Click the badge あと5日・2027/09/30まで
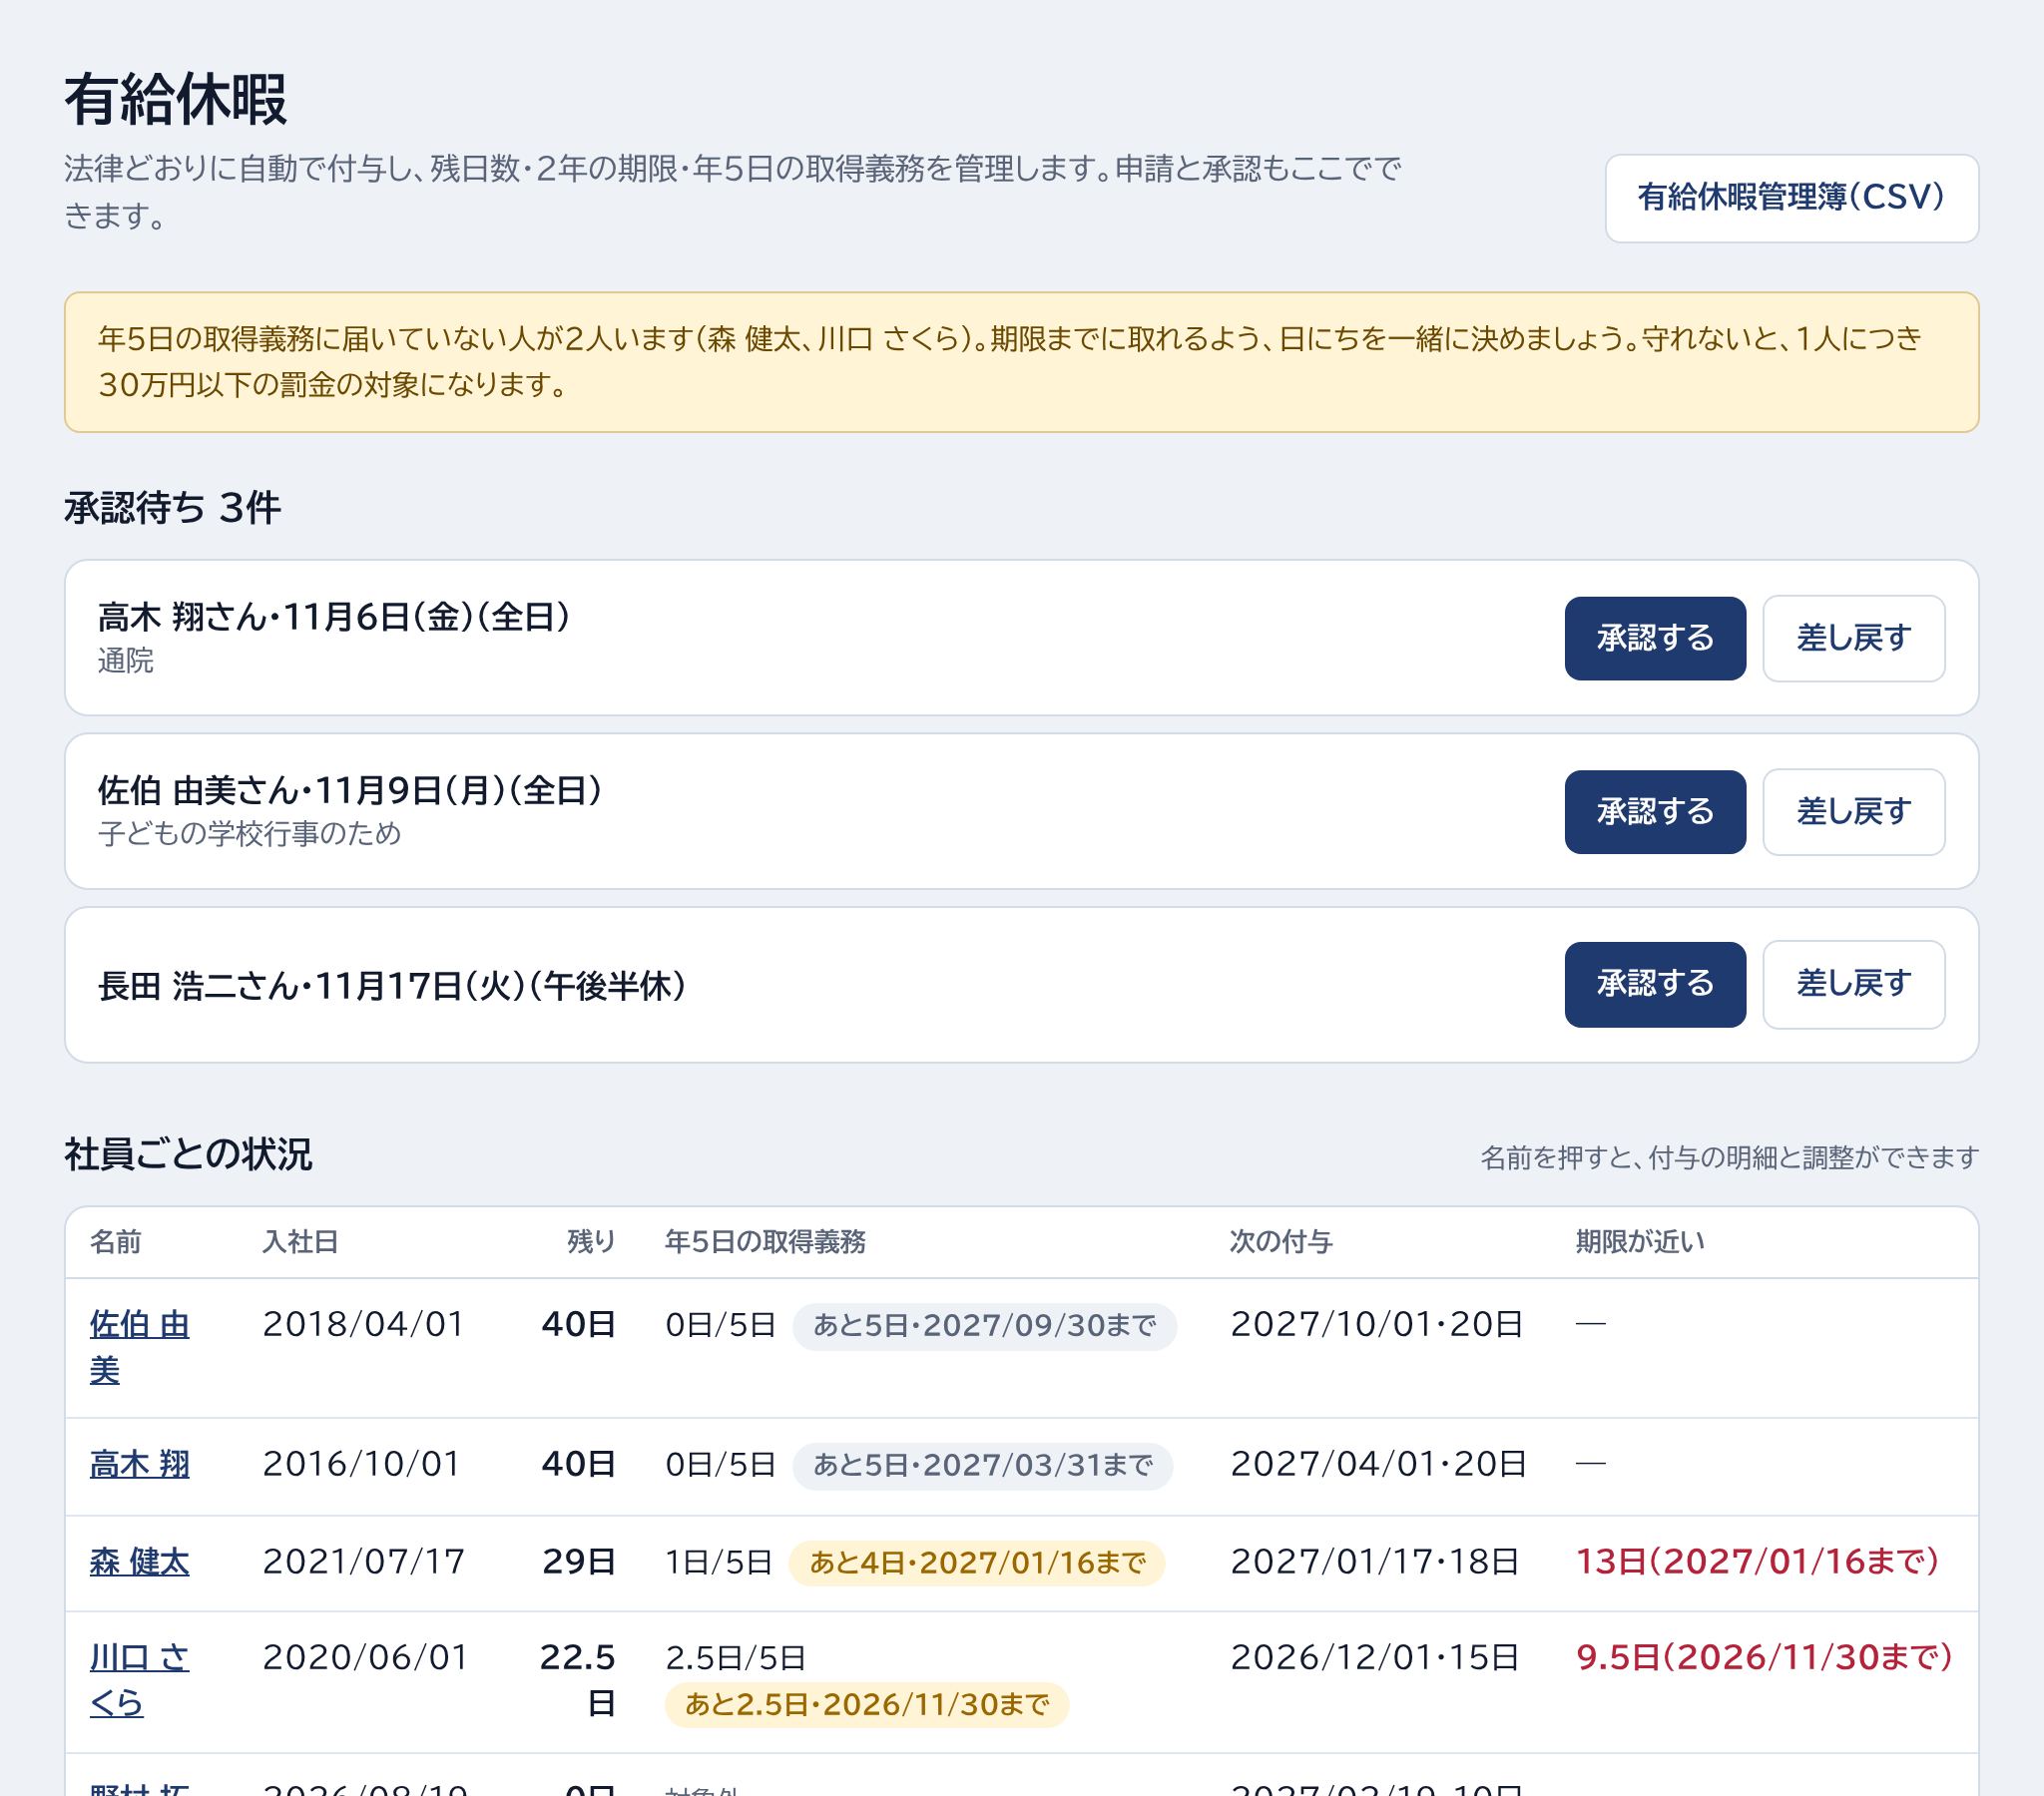 tap(984, 1326)
